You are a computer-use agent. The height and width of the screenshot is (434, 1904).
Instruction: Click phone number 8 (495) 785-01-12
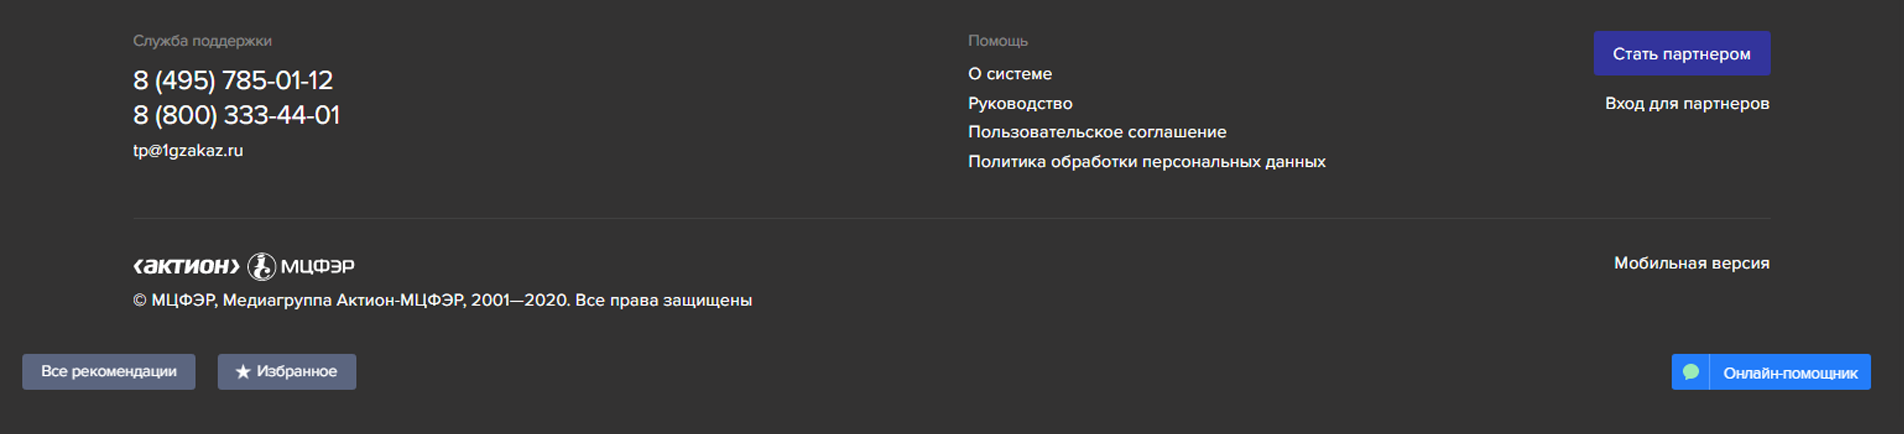[233, 80]
